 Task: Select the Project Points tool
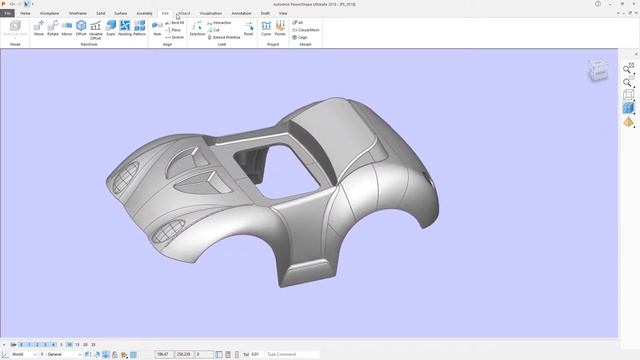pyautogui.click(x=280, y=28)
